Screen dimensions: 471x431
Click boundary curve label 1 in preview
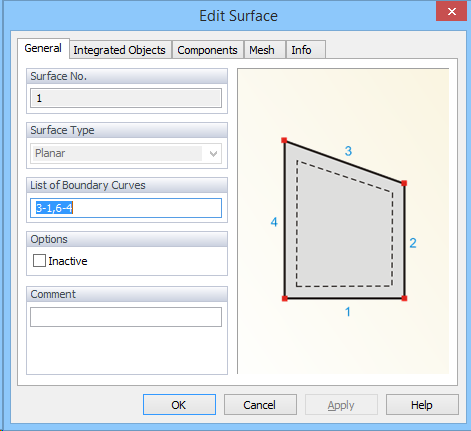[x=348, y=312]
